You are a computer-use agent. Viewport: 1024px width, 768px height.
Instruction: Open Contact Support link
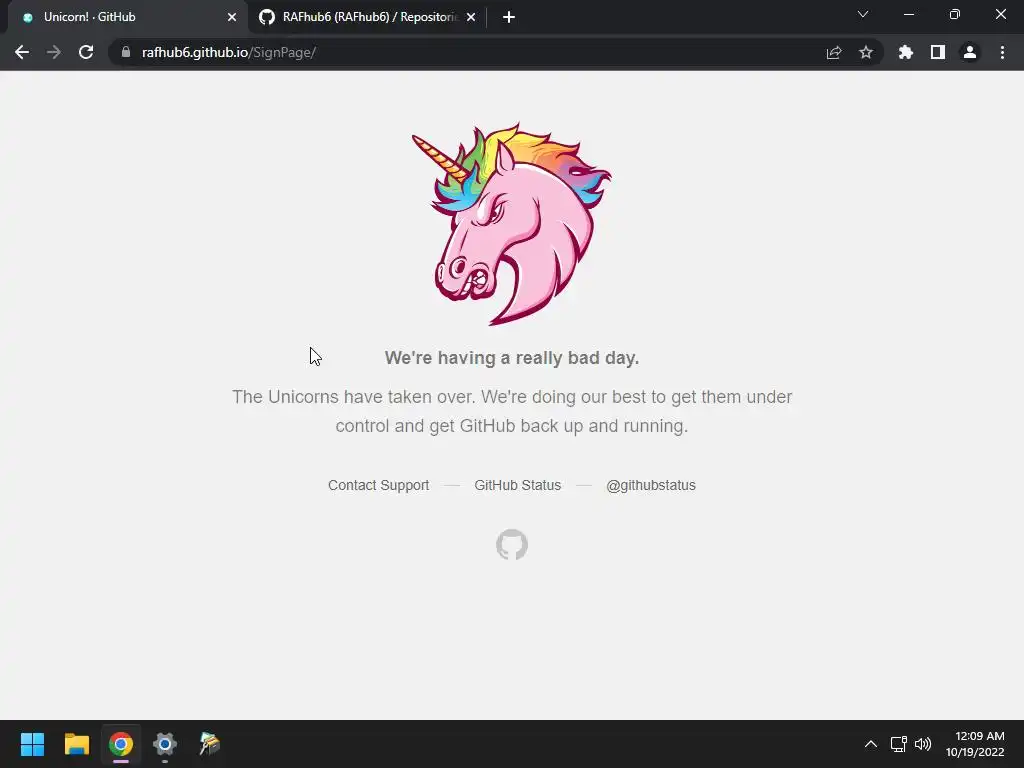pos(378,485)
